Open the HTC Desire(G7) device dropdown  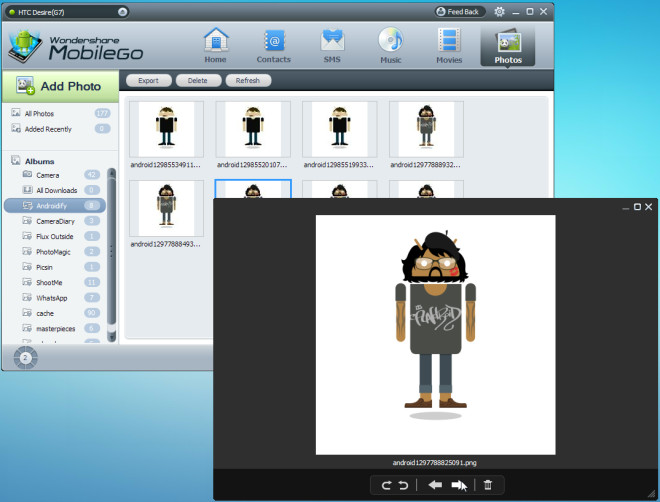point(67,12)
